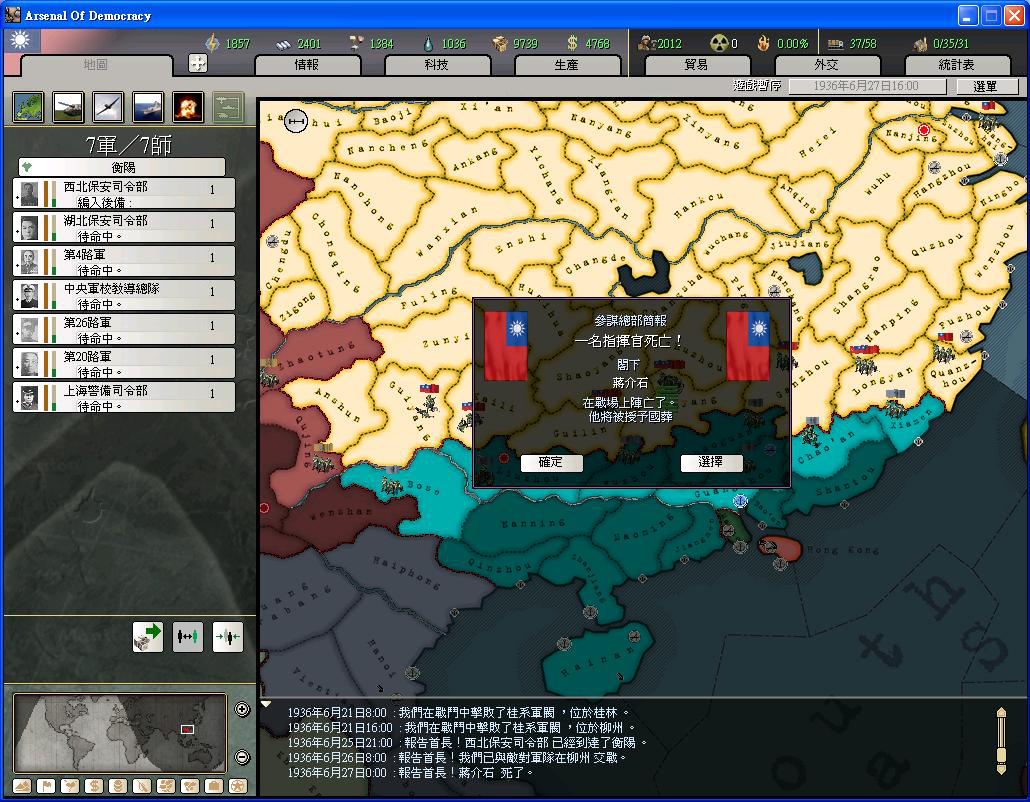
Task: Click the supplies value 9739
Action: [x=526, y=43]
